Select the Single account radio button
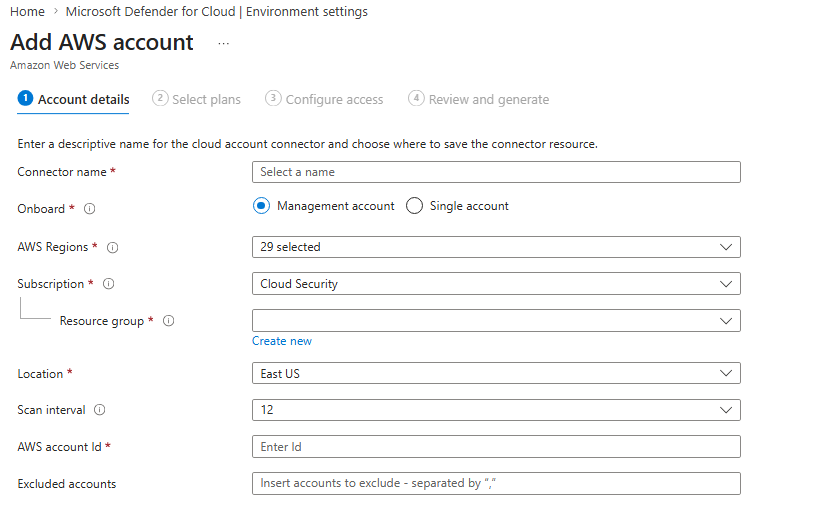The width and height of the screenshot is (826, 511). click(414, 205)
